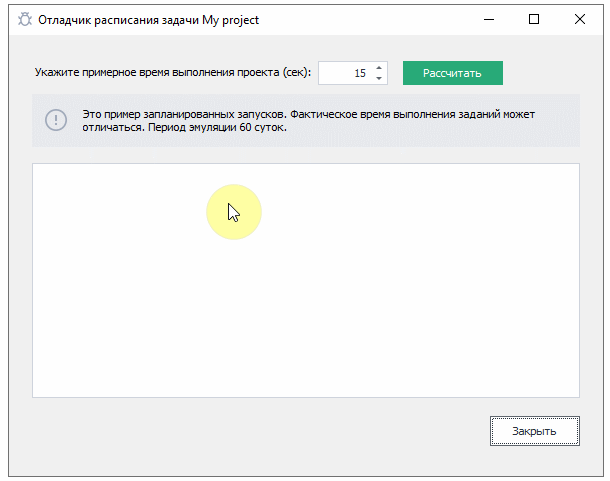Maximize the schedule debugger window
Viewport: 610px width, 481px height.
point(534,19)
